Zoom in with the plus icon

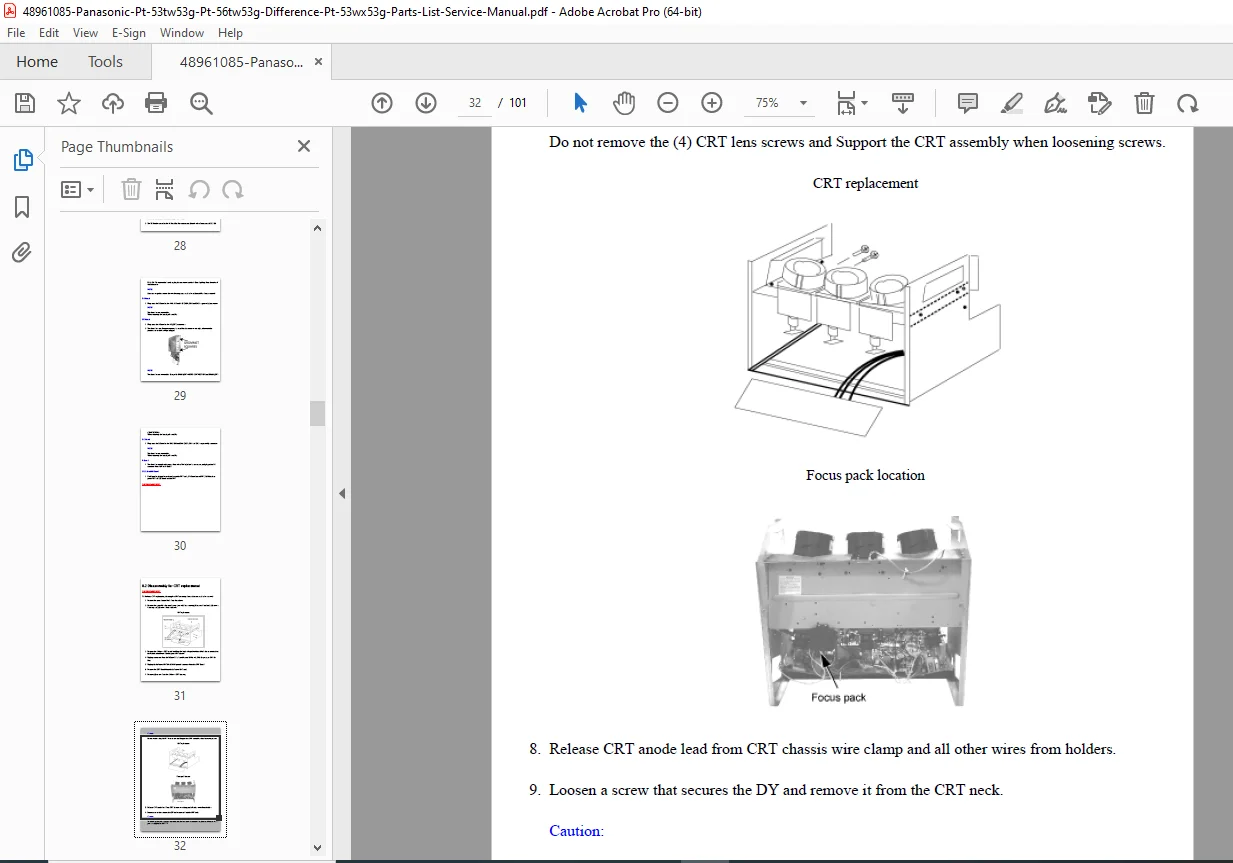(712, 103)
